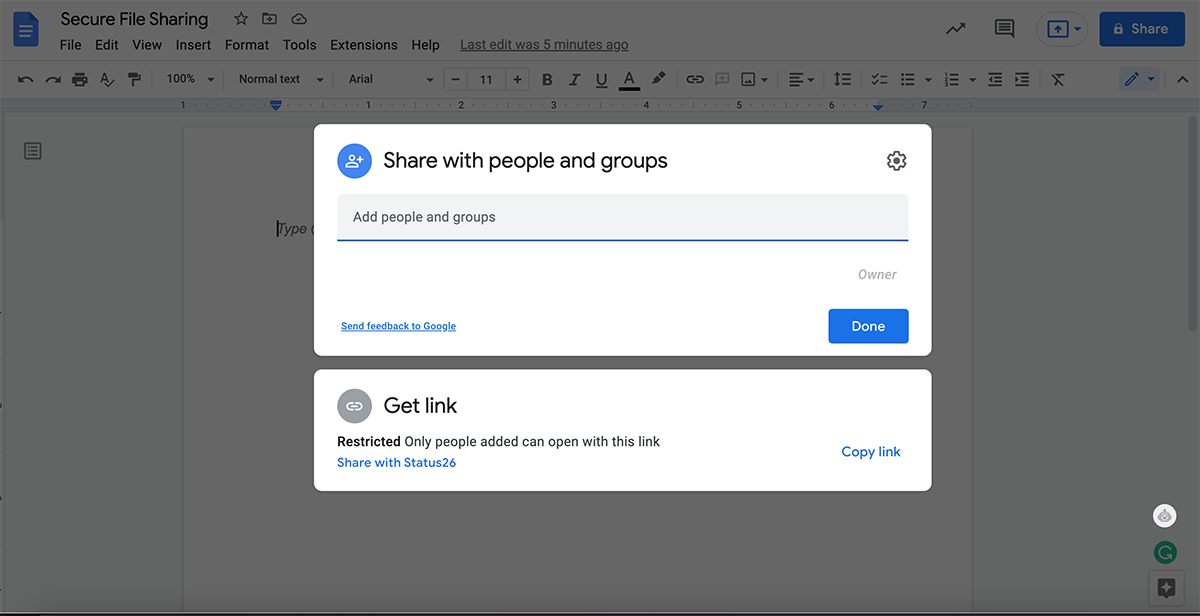The height and width of the screenshot is (616, 1200).
Task: Toggle underline formatting
Action: point(601,79)
